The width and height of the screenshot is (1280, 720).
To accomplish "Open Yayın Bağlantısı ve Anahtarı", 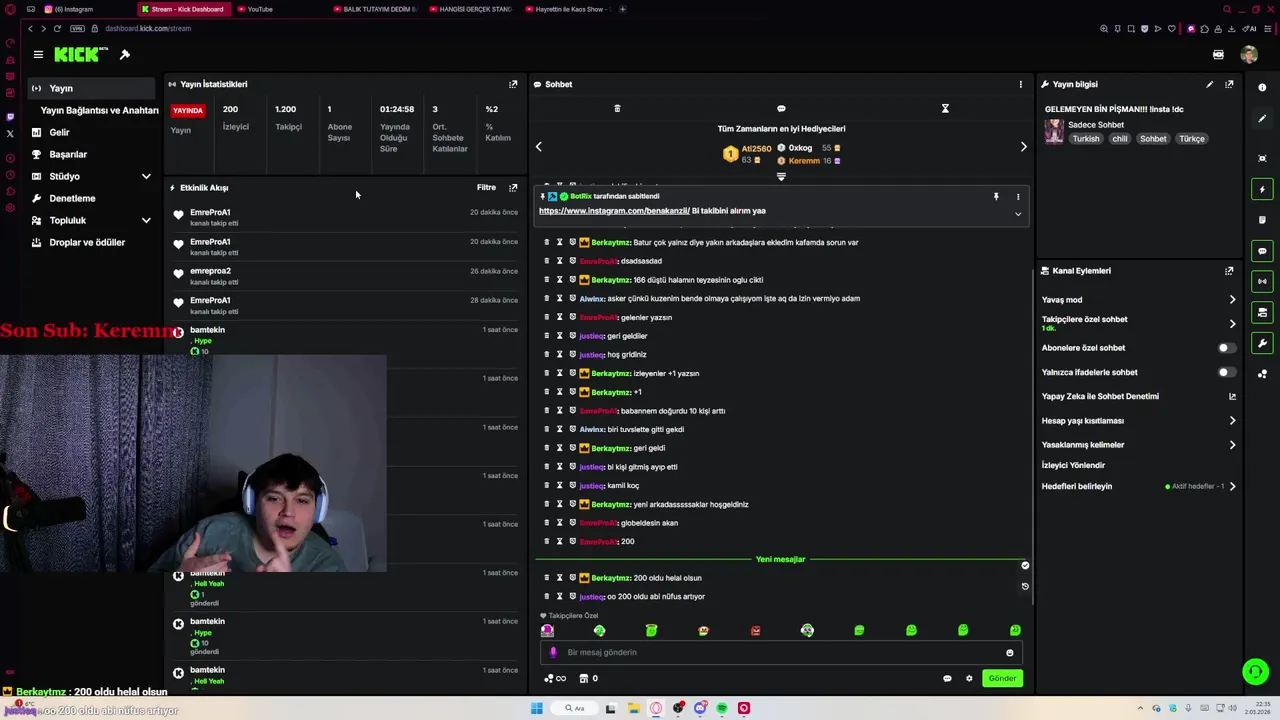I will [99, 110].
